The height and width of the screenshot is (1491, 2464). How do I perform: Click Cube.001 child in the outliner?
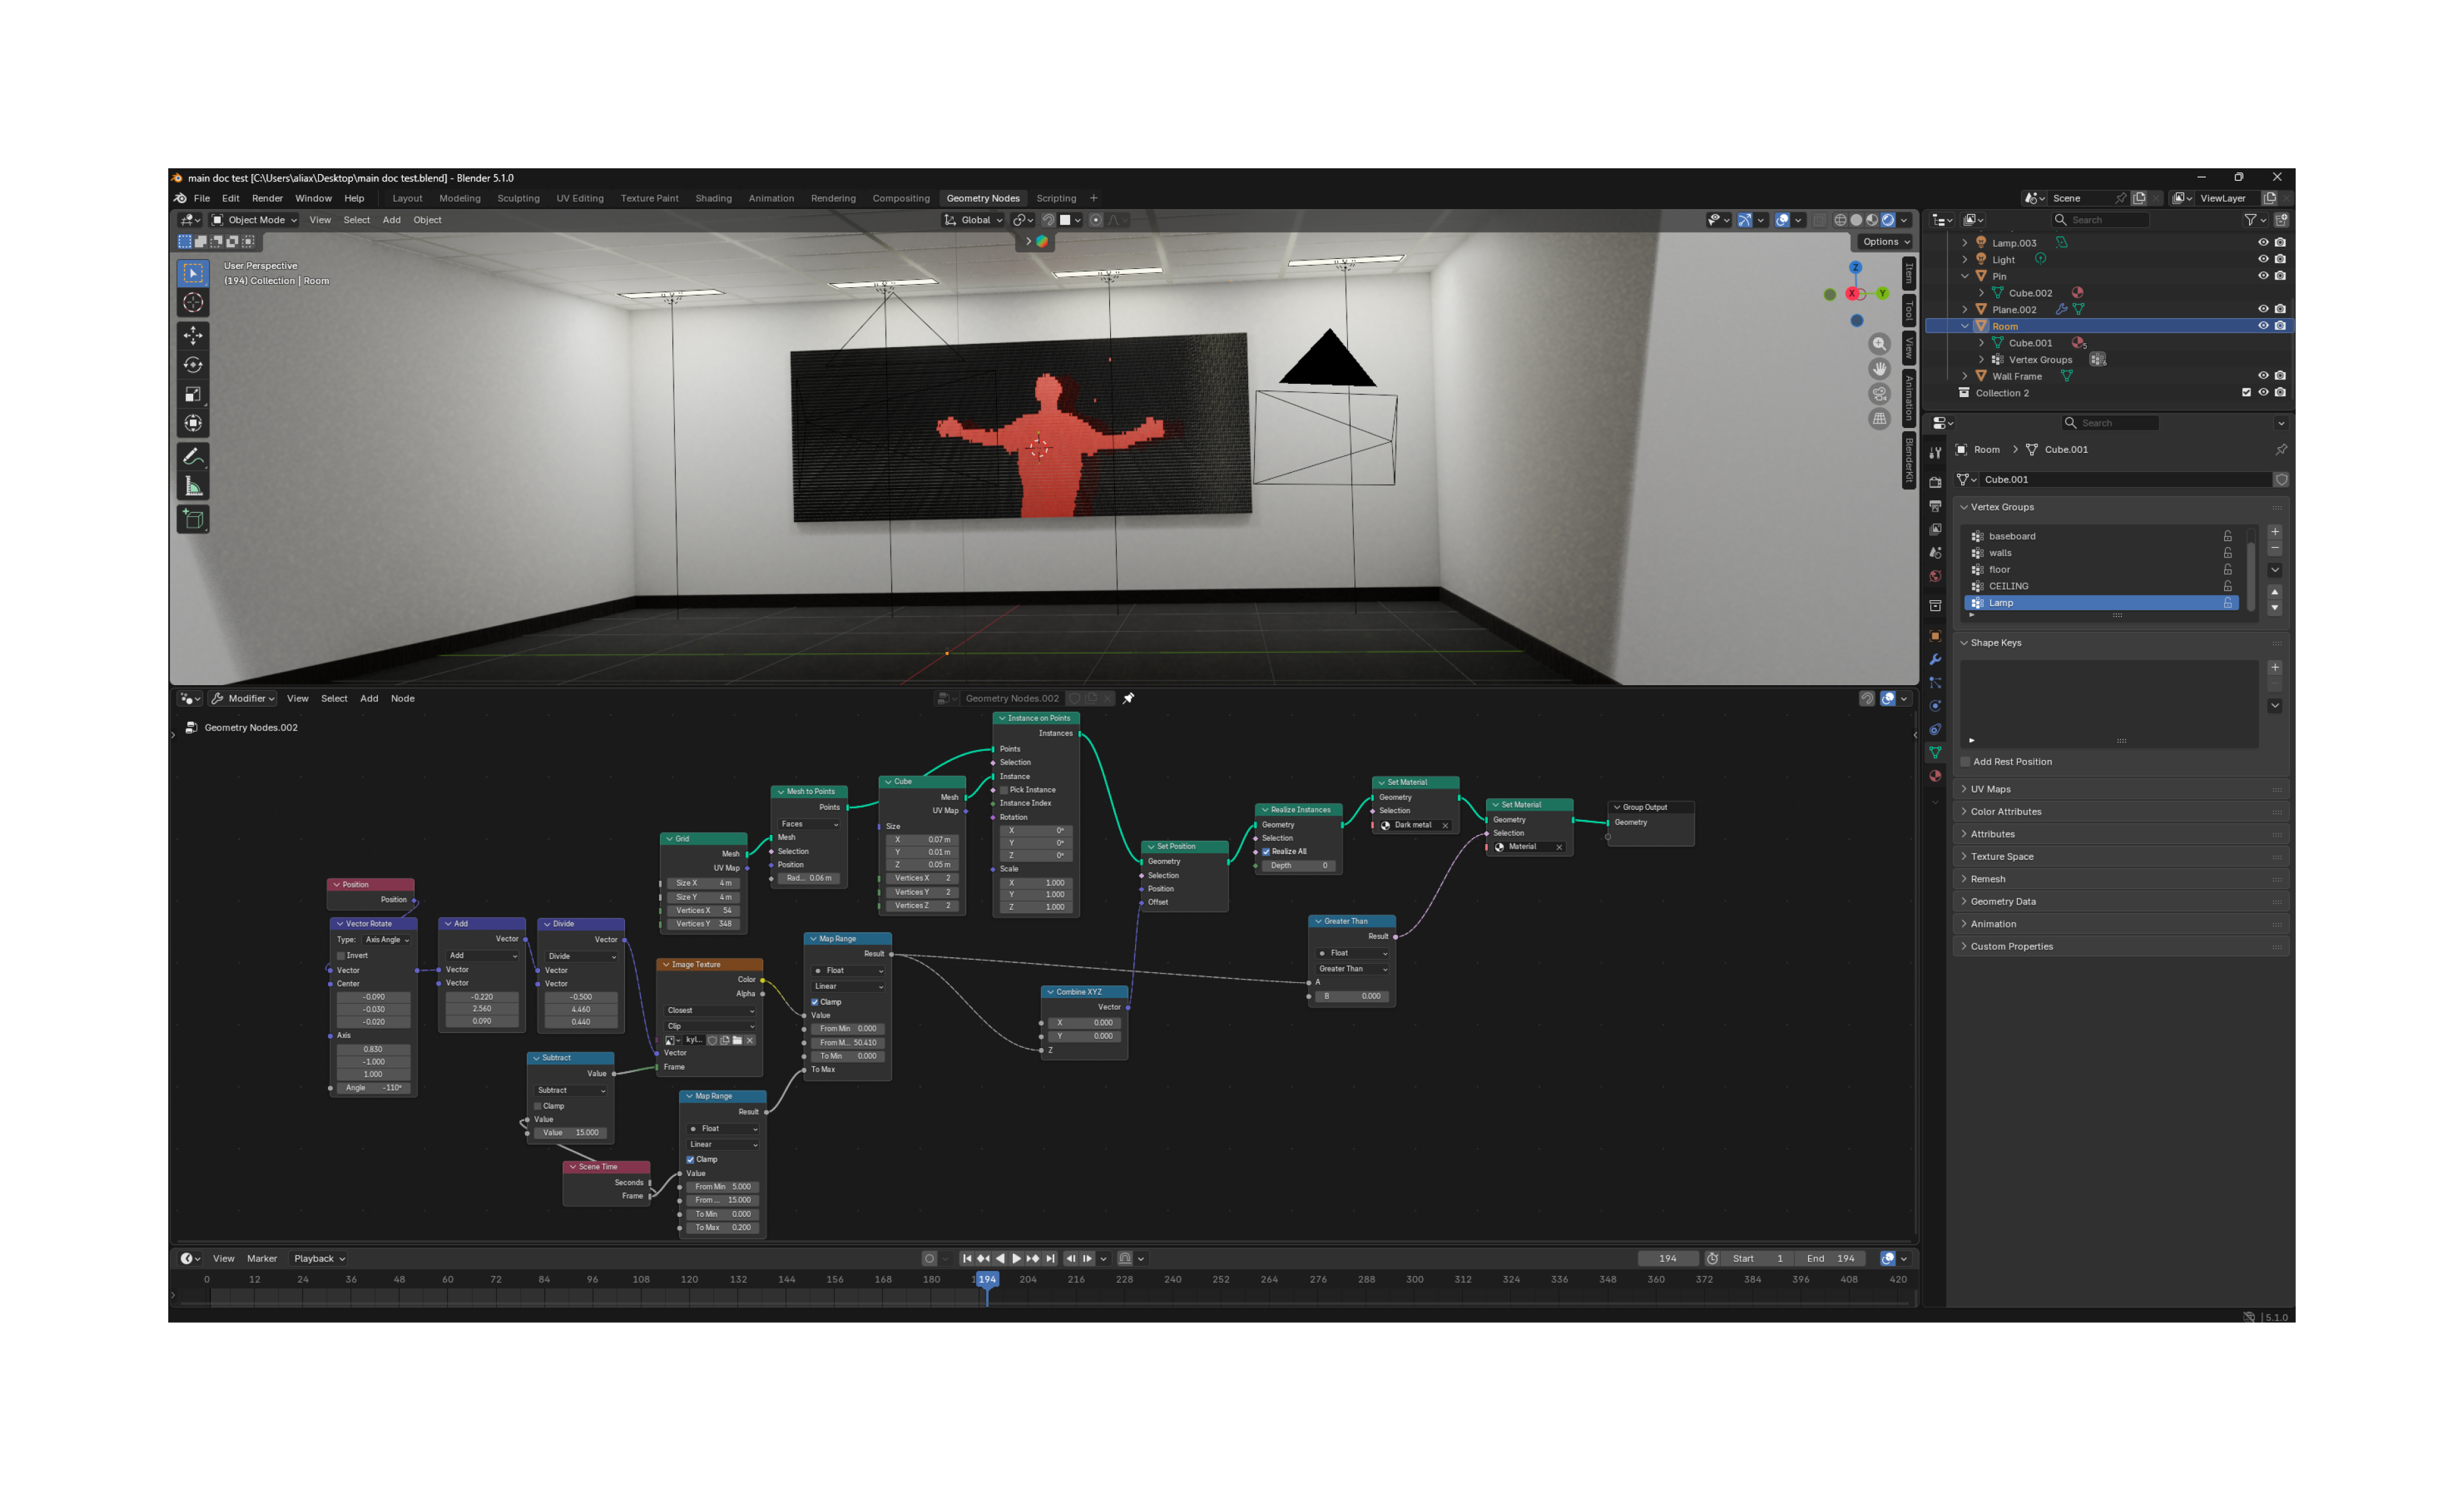click(x=2030, y=343)
